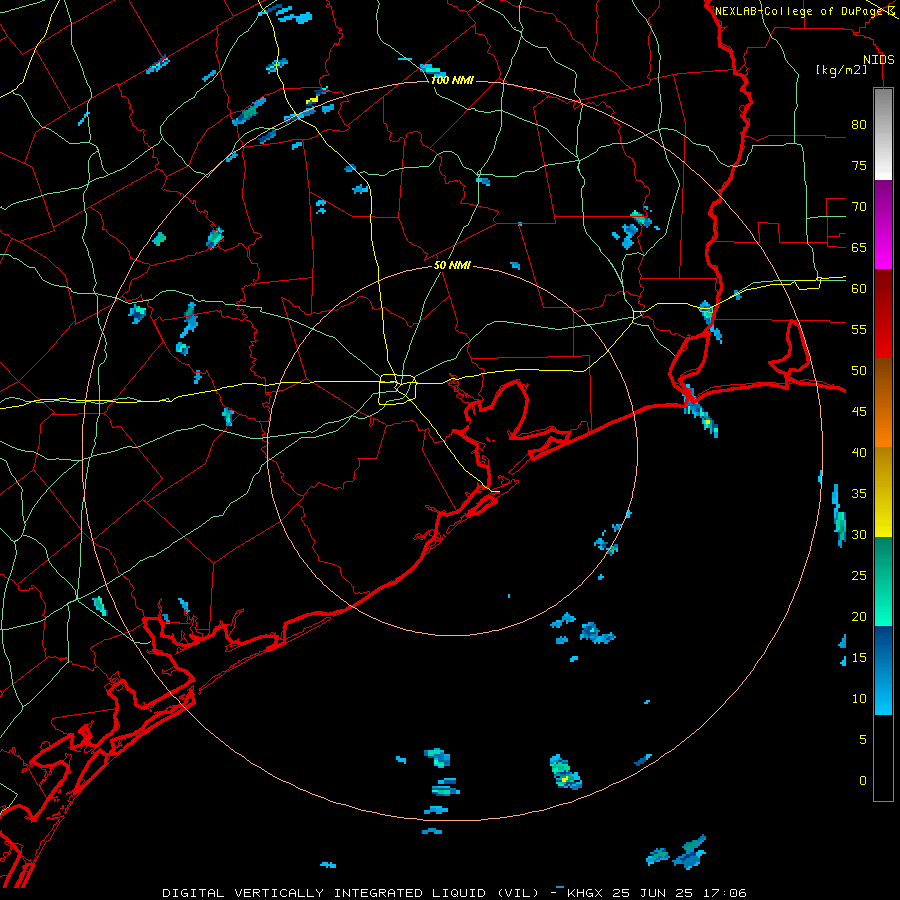Select the blue-cyan segment of the color scale
Viewport: 900px width, 900px height.
(883, 670)
